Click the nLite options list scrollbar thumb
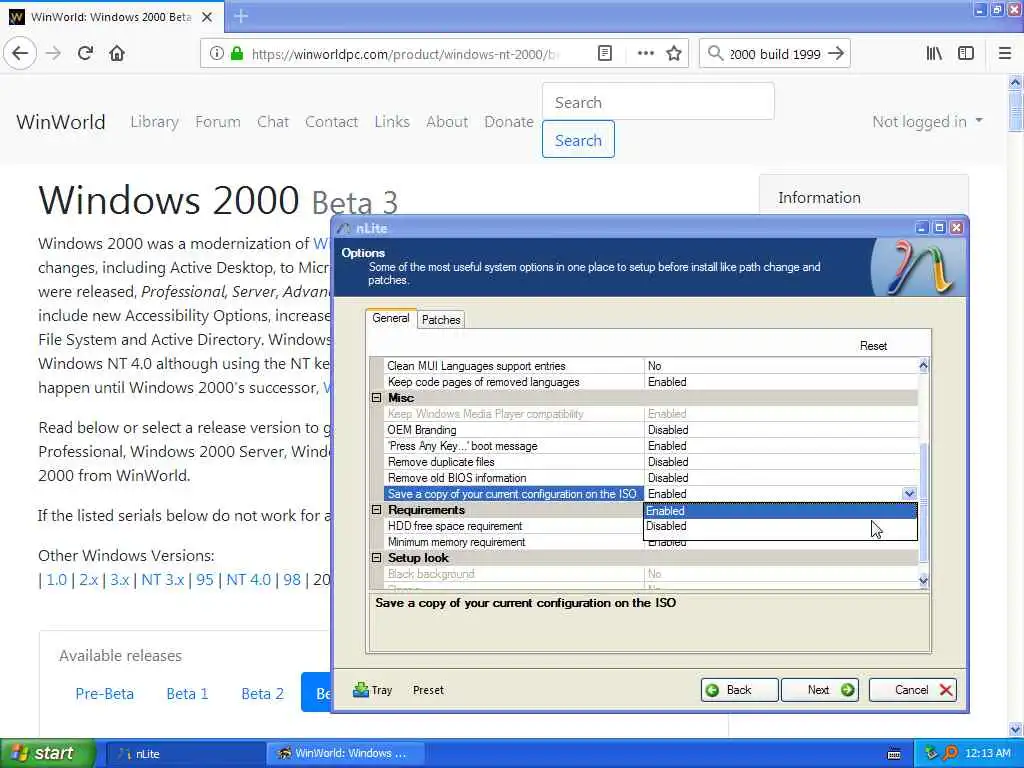This screenshot has height=768, width=1024. pyautogui.click(x=923, y=502)
